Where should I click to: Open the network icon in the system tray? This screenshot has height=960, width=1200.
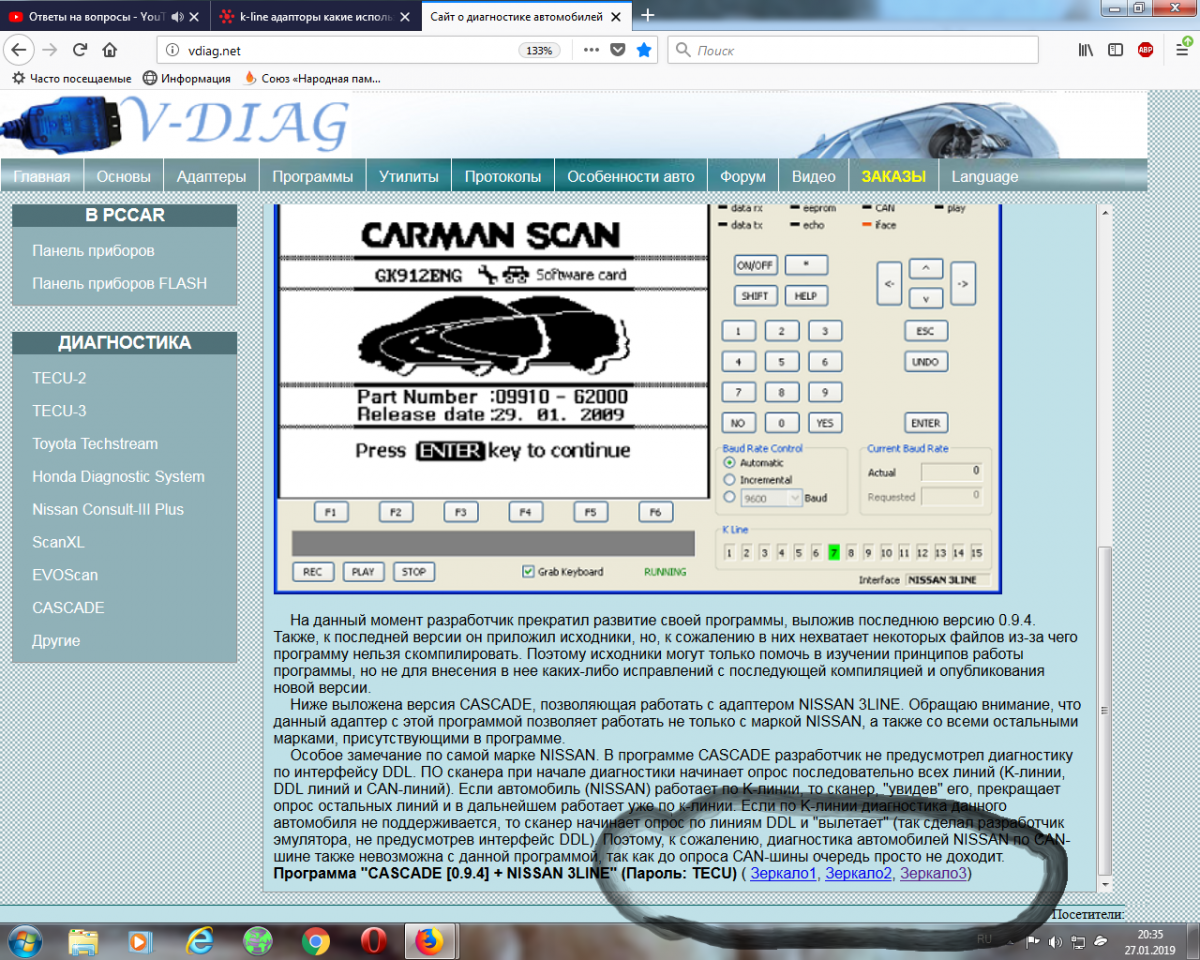point(1079,941)
